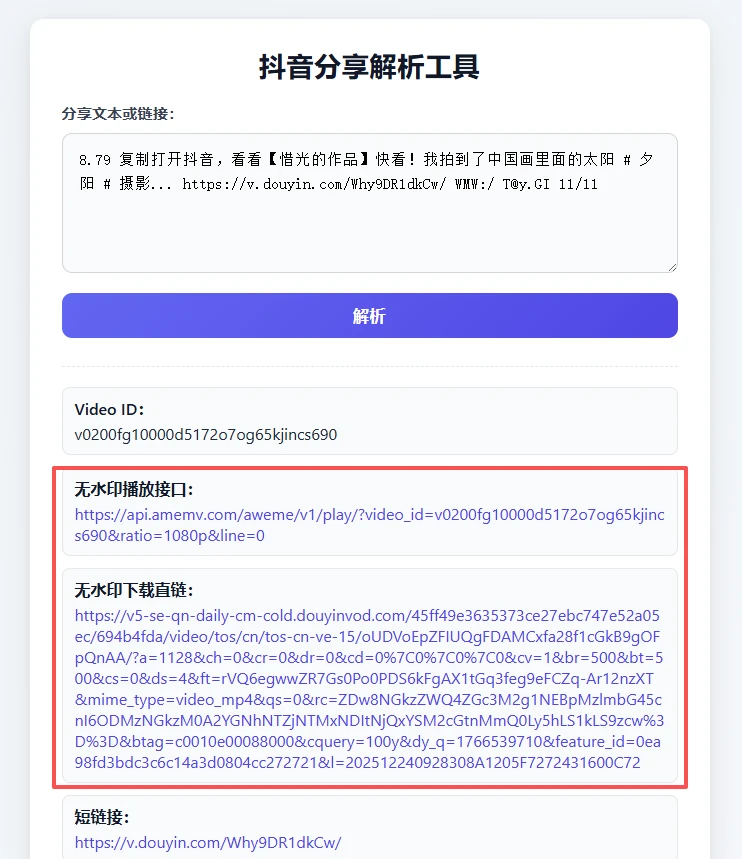
Task: Click the 解析 parse button
Action: point(369,316)
